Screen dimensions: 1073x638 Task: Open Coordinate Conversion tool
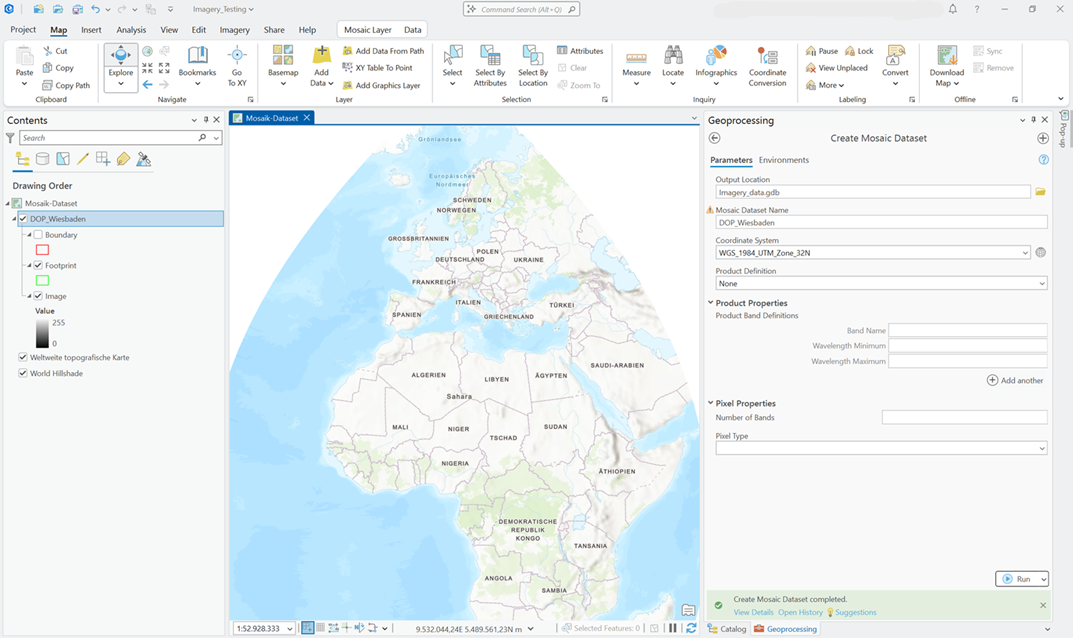click(x=767, y=66)
